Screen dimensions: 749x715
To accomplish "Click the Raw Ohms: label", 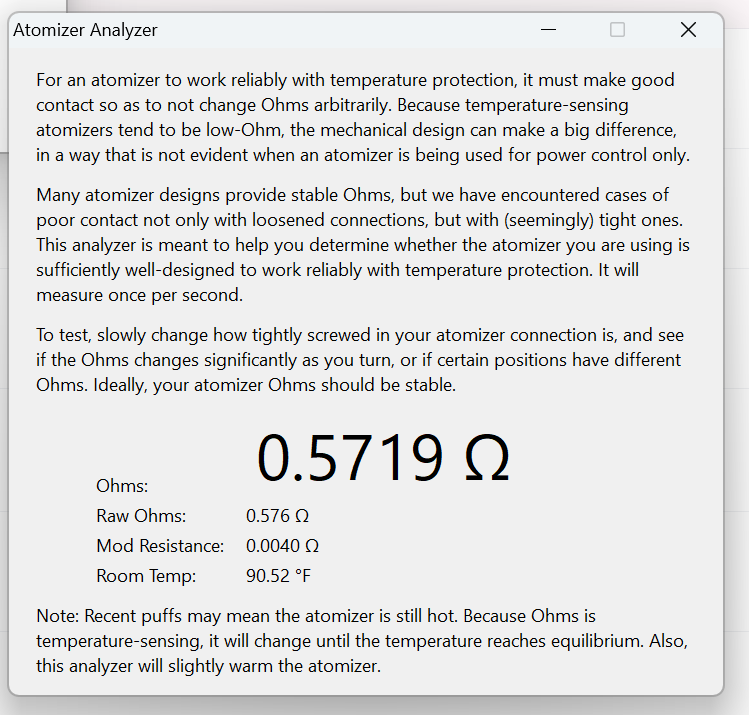I will click(x=141, y=516).
